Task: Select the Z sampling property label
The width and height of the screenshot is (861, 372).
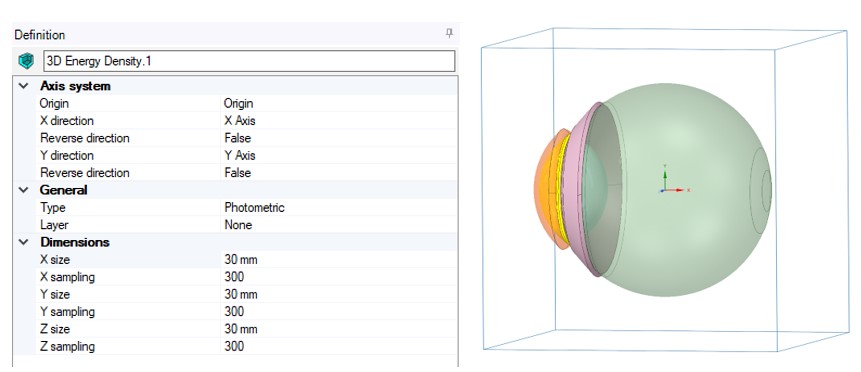Action: 67,347
